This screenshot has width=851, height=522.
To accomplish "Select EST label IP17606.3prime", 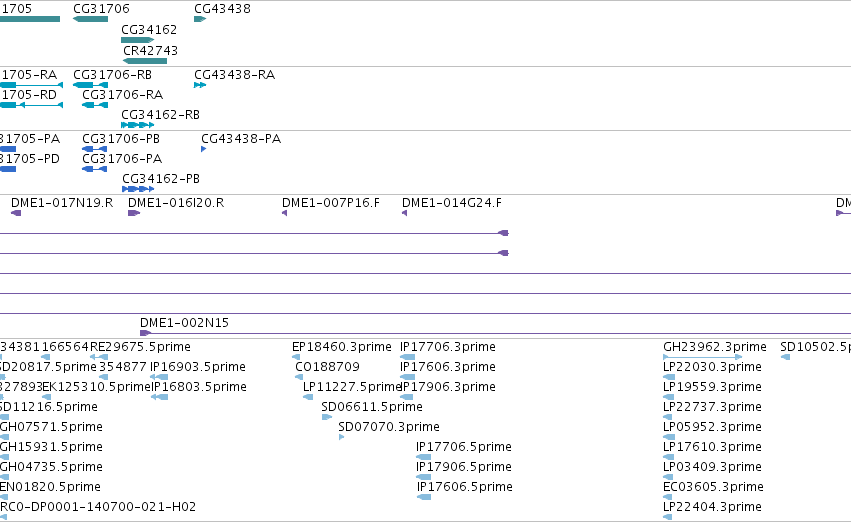I will (x=448, y=366).
